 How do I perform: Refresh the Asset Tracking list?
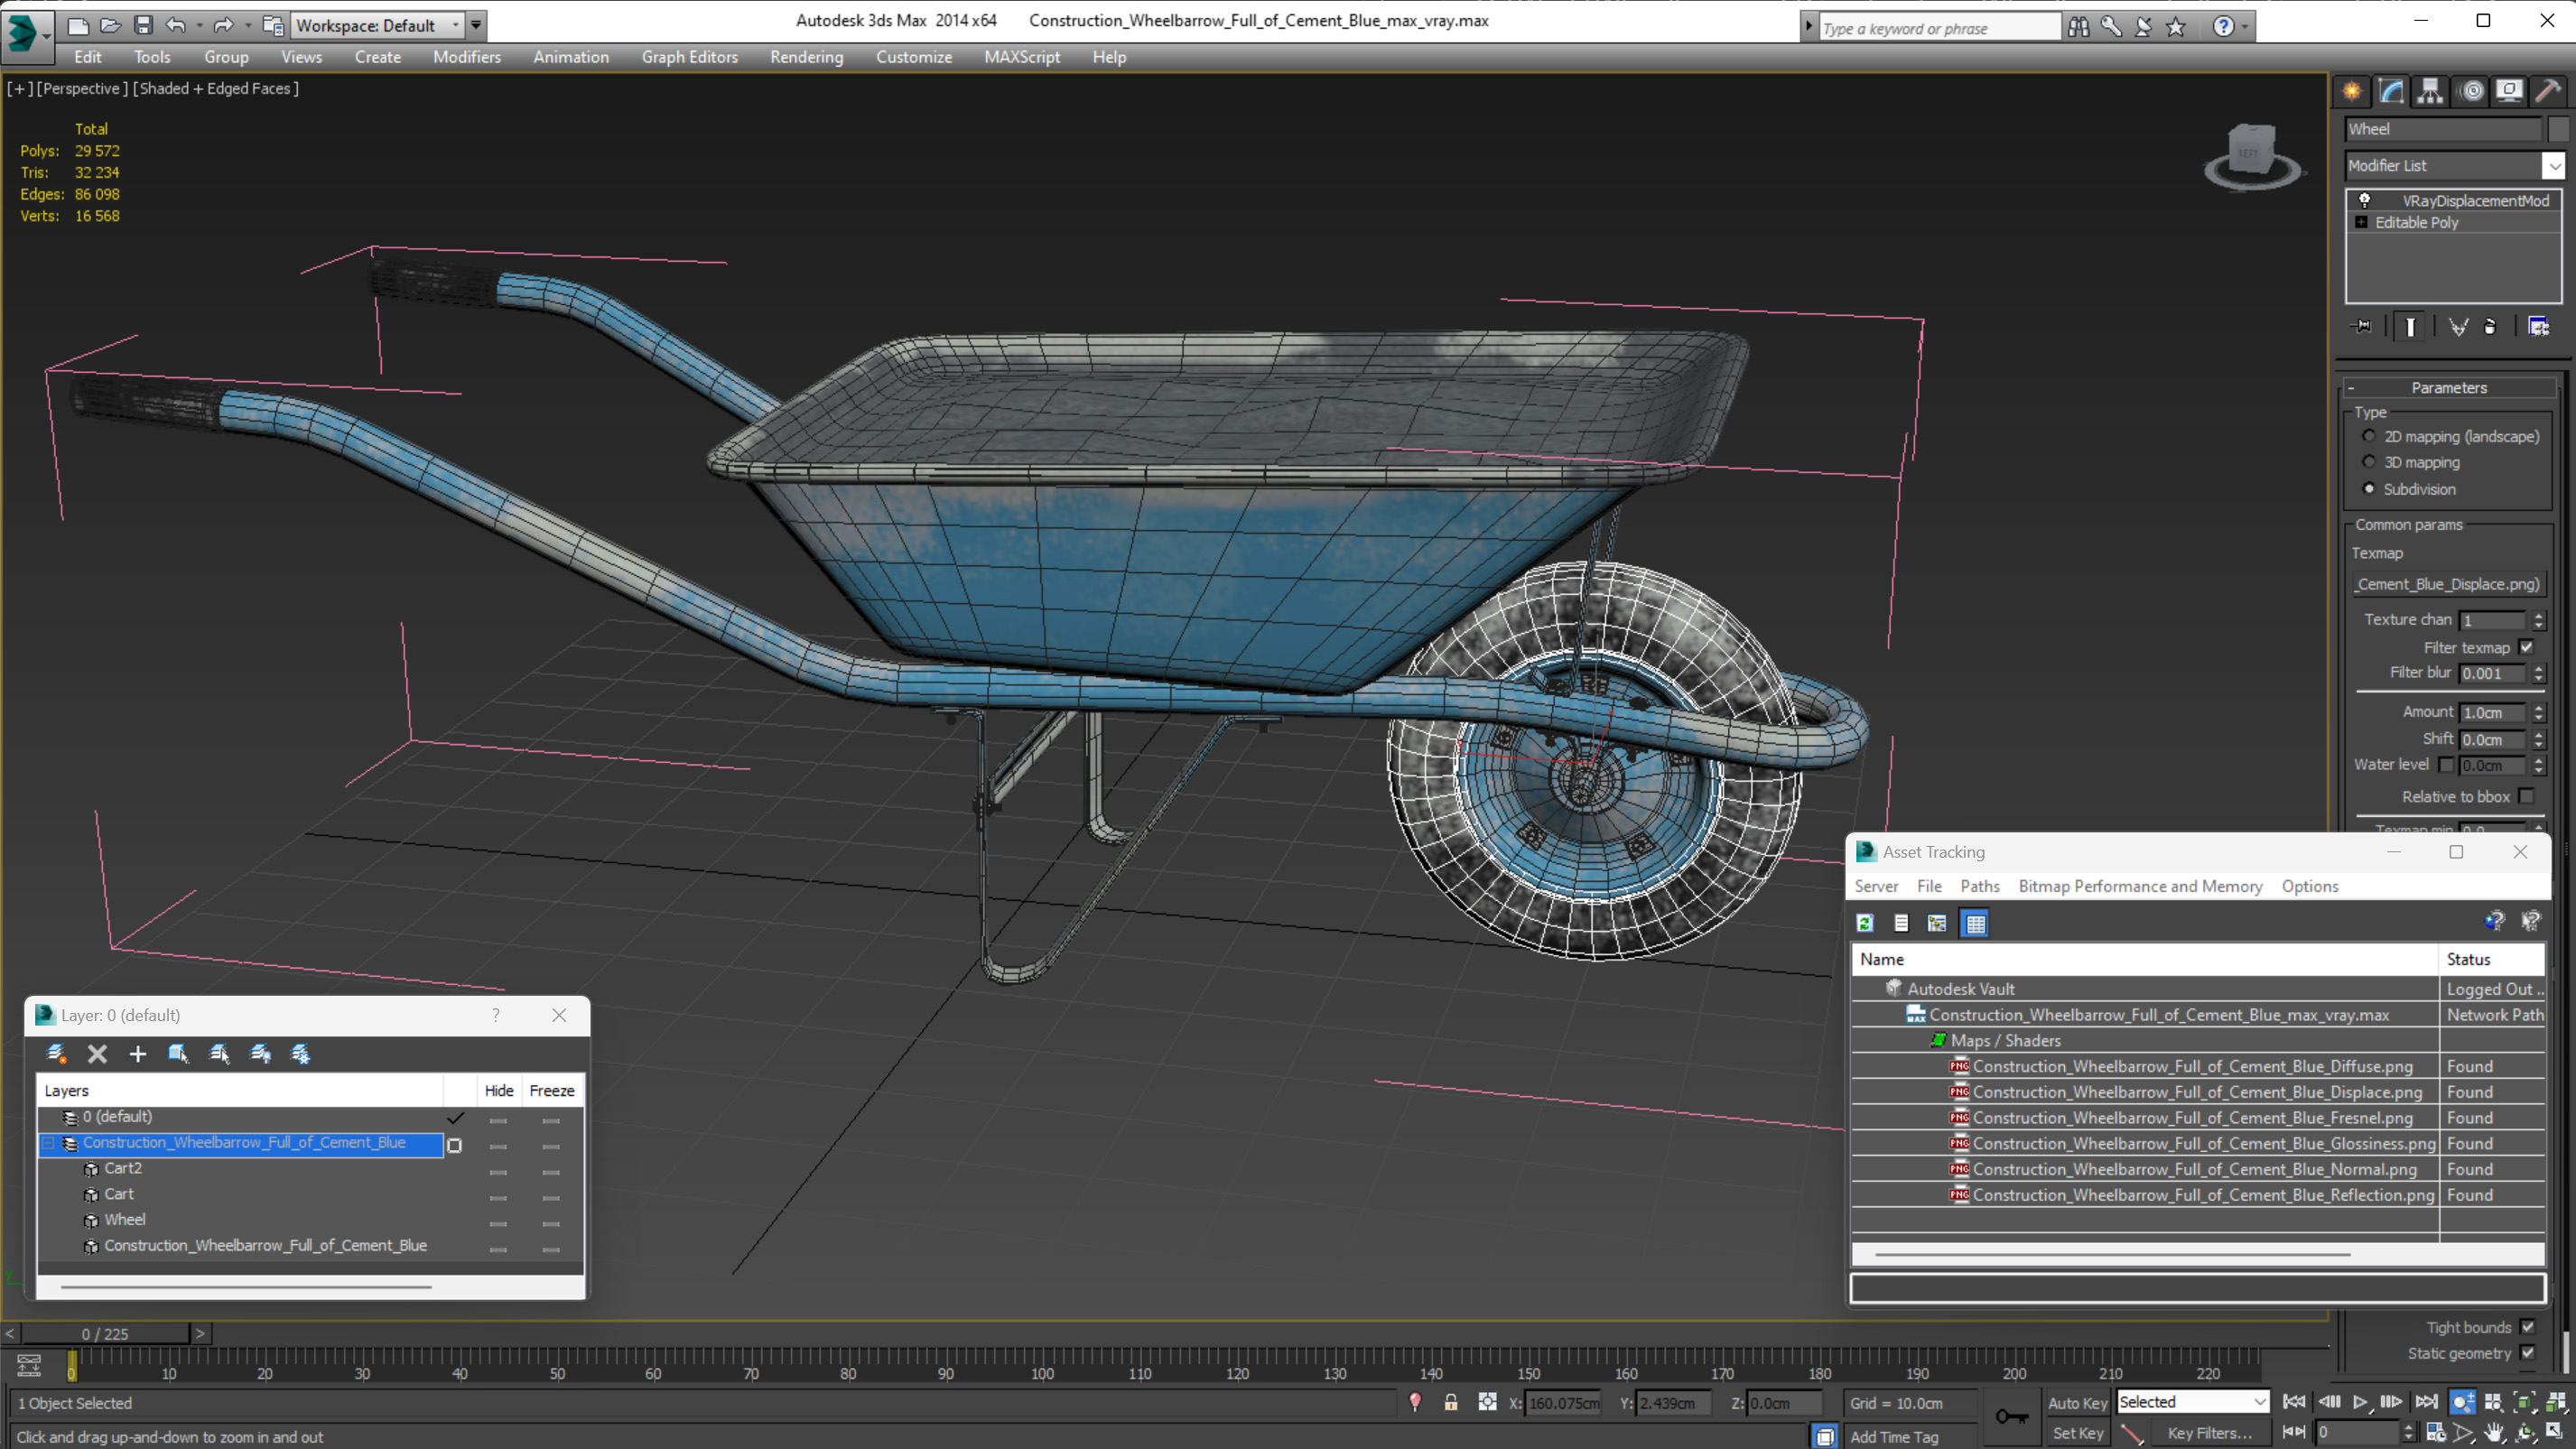[1865, 923]
